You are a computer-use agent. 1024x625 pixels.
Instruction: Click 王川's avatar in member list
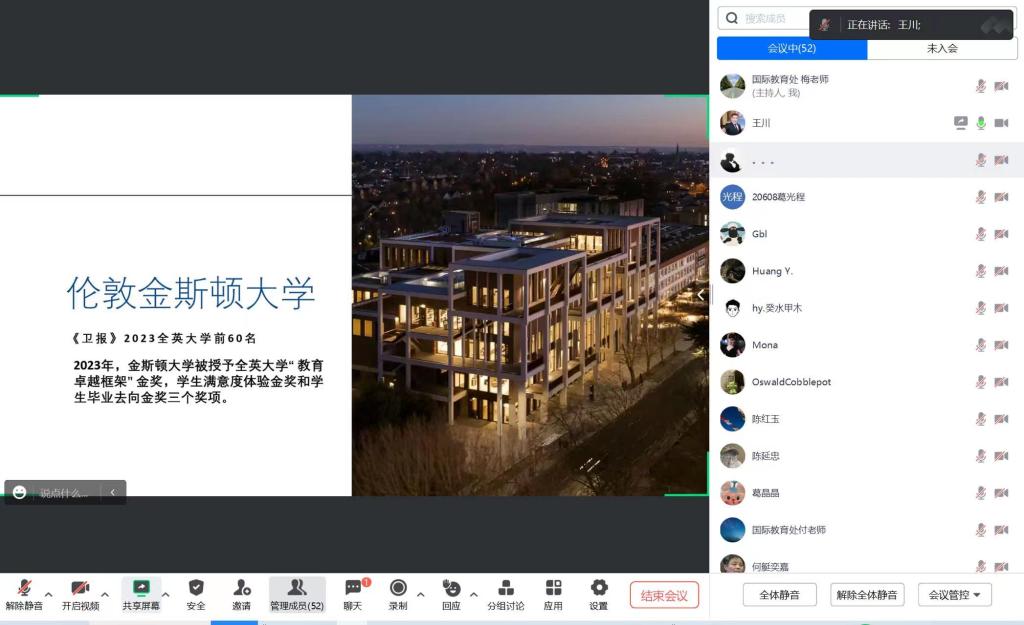732,123
